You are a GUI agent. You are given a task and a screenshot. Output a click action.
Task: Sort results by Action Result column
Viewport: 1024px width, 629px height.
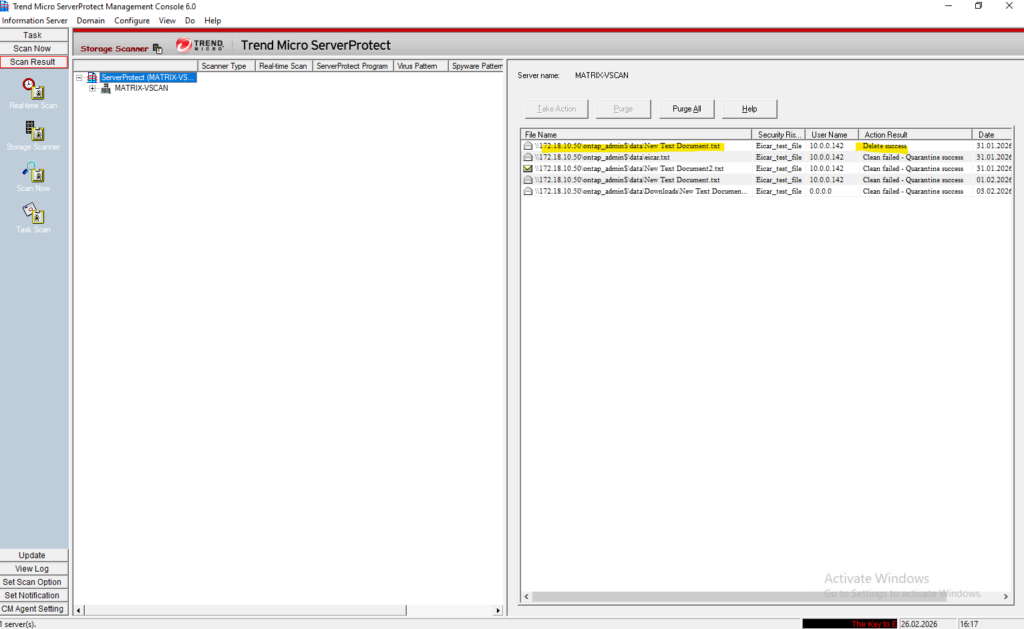[x=915, y=135]
